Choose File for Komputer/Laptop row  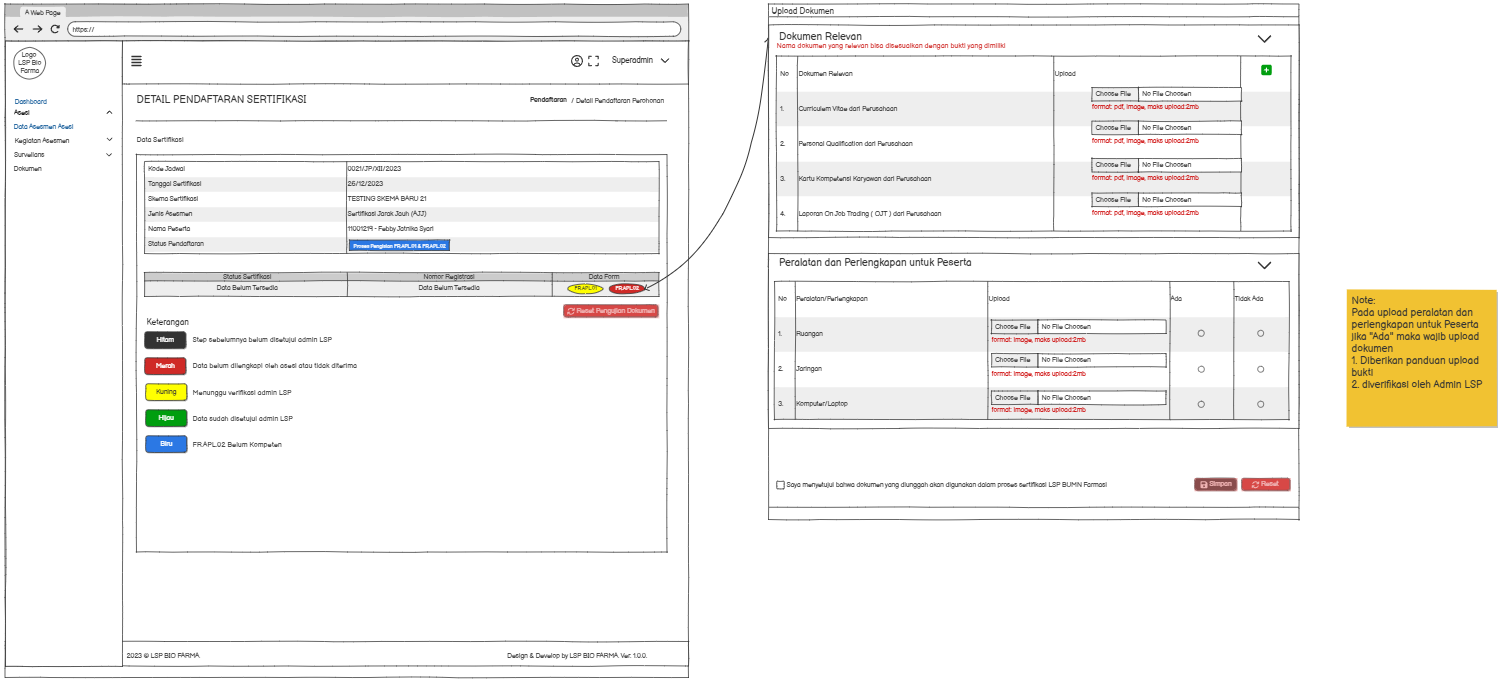[1013, 398]
